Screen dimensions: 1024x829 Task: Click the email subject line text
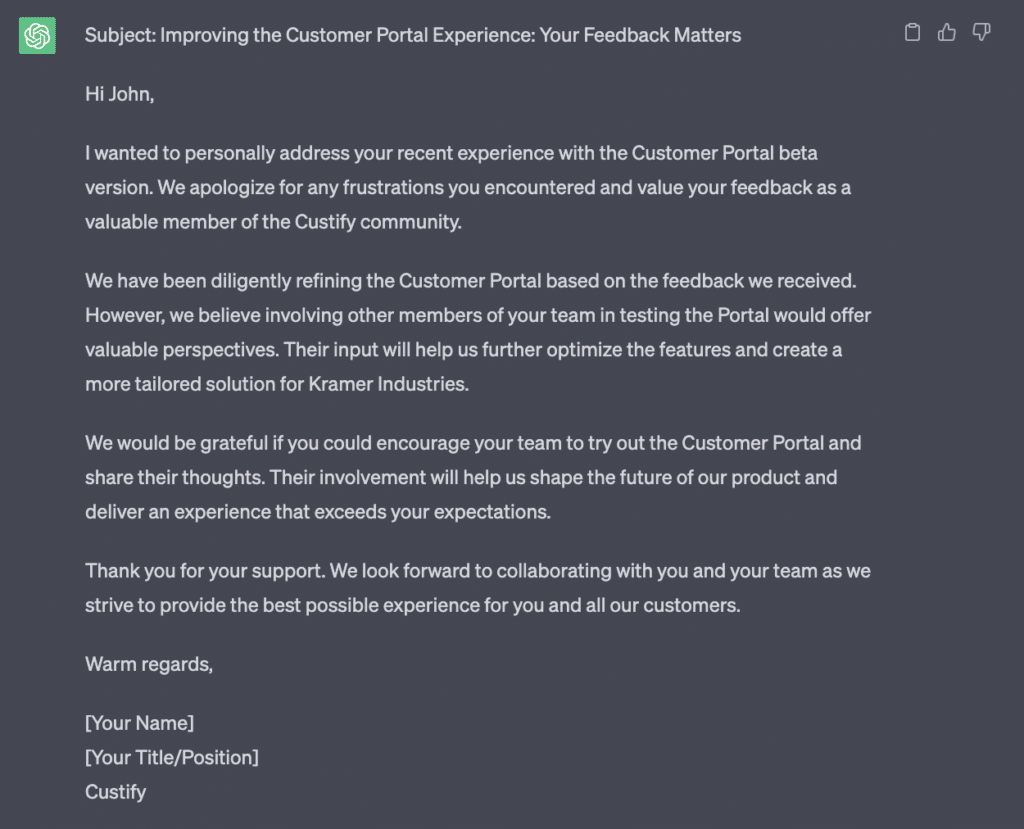[413, 35]
